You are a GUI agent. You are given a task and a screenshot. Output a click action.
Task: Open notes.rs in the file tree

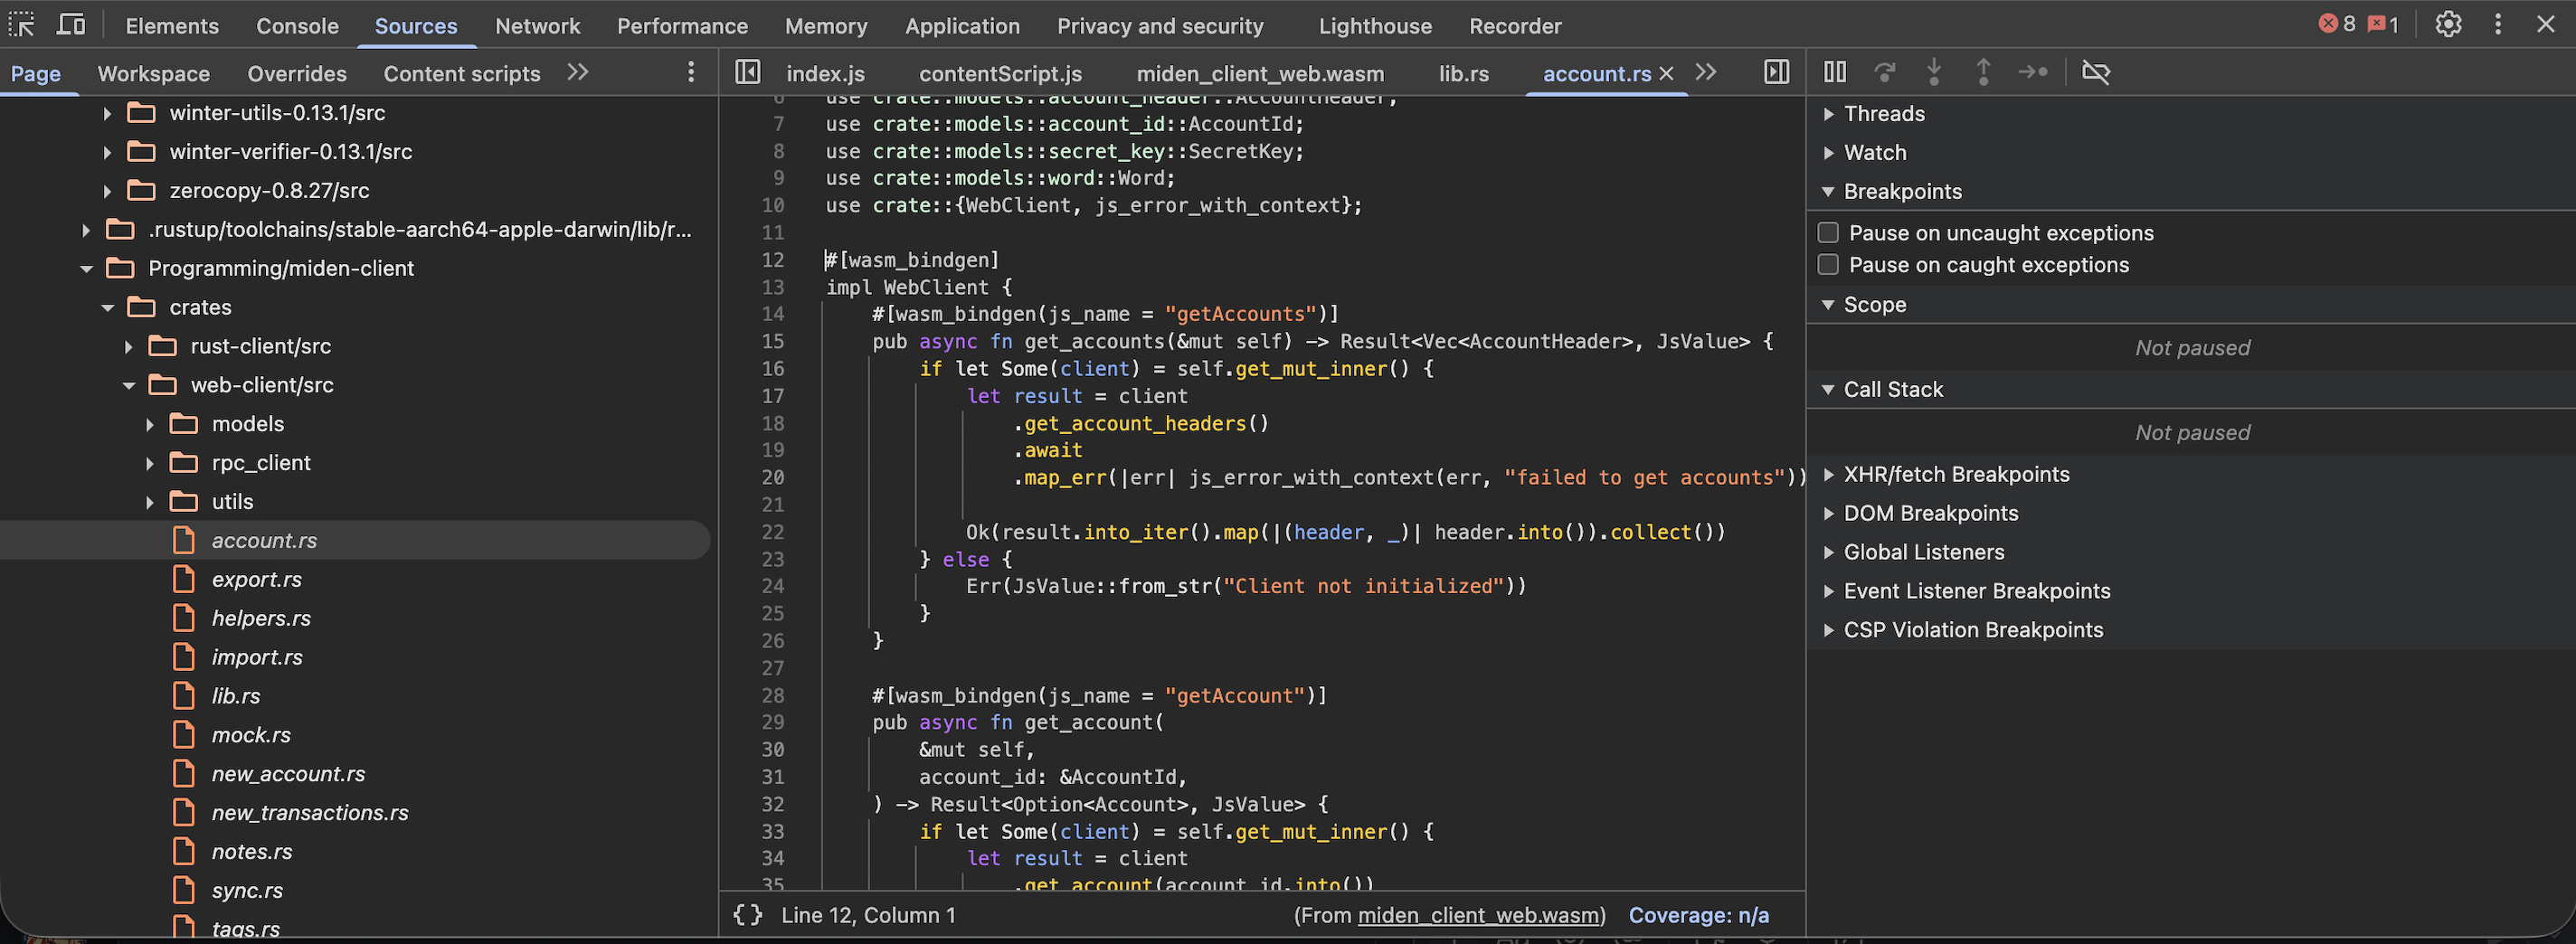[x=252, y=852]
